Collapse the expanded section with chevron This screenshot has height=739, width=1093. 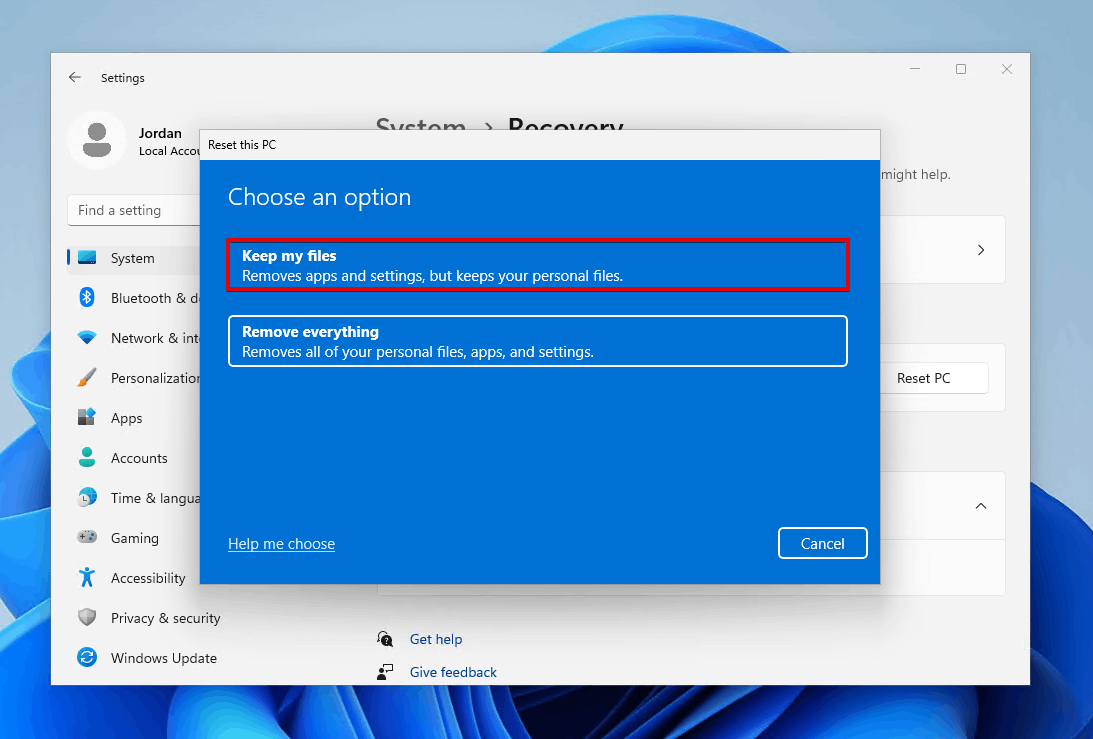981,506
